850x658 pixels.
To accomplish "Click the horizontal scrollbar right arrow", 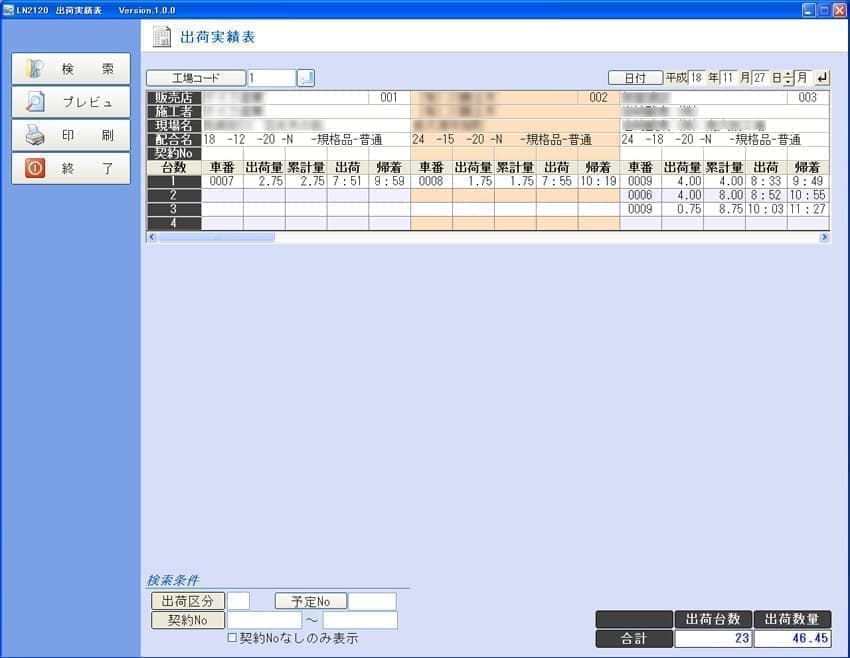I will 824,237.
